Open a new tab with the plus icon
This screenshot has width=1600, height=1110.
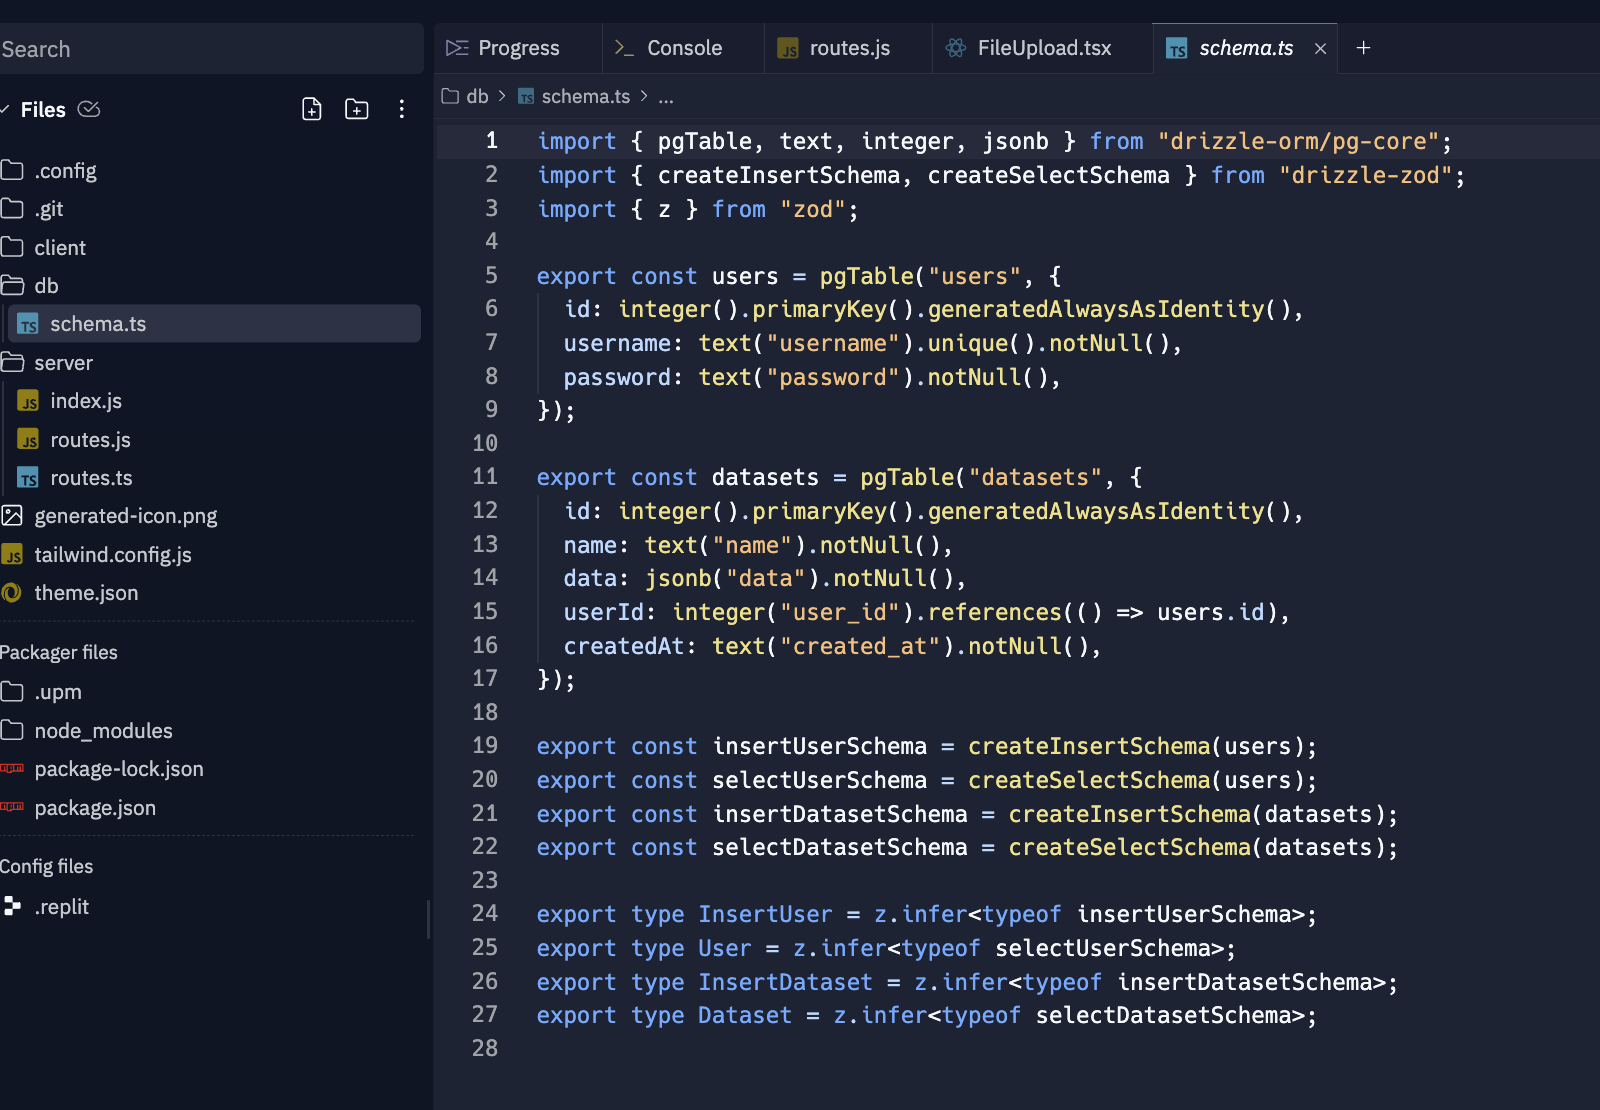(1363, 48)
